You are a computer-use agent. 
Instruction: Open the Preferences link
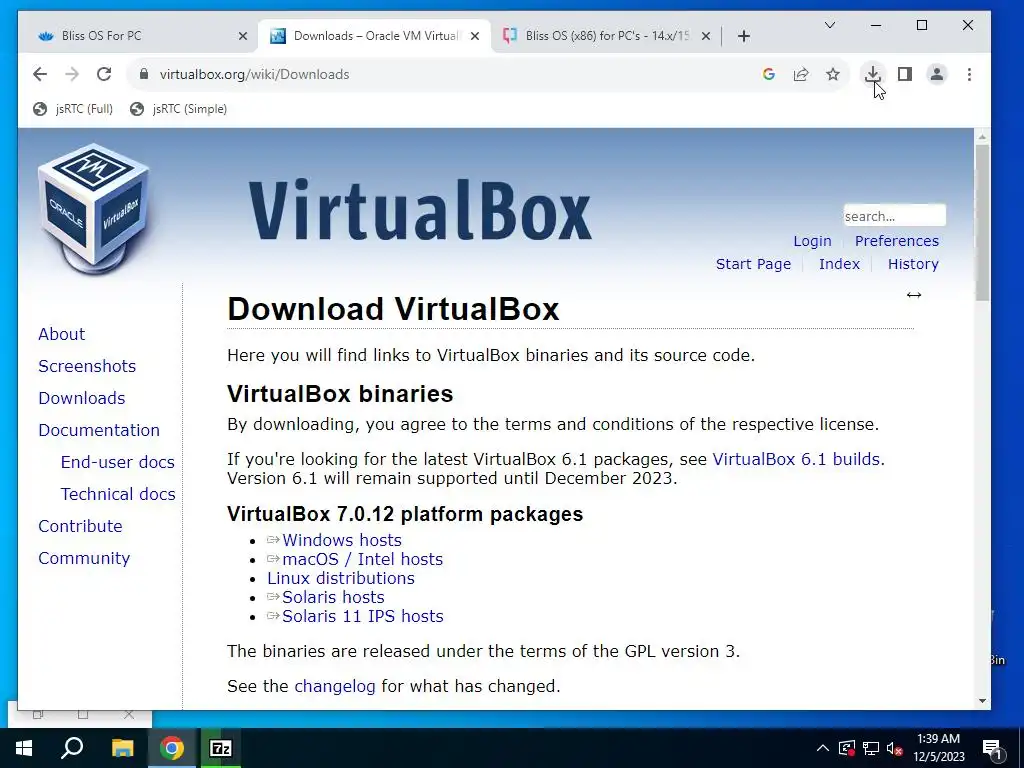click(897, 241)
